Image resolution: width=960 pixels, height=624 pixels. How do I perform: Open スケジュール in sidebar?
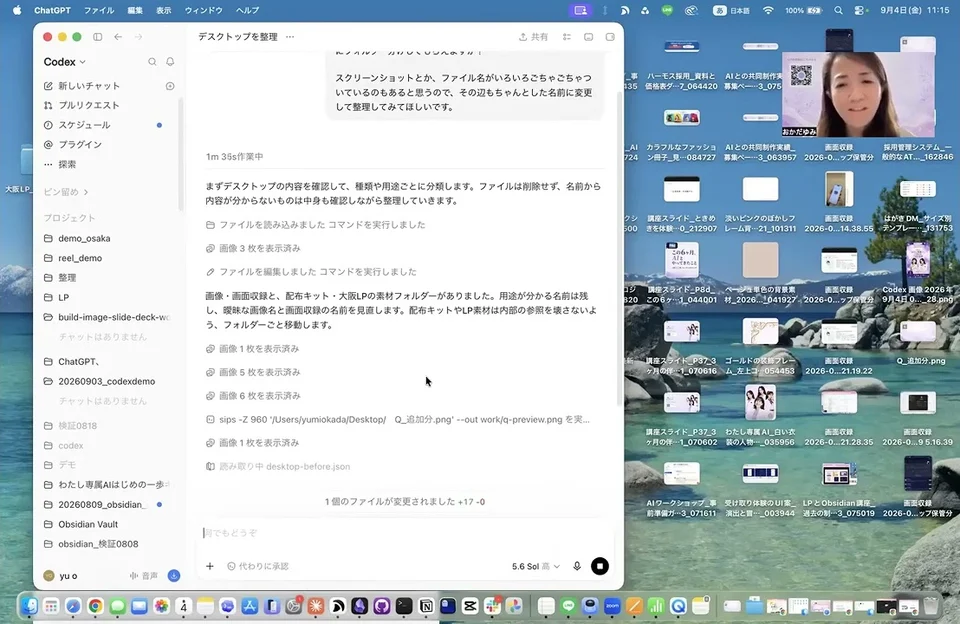coord(84,125)
